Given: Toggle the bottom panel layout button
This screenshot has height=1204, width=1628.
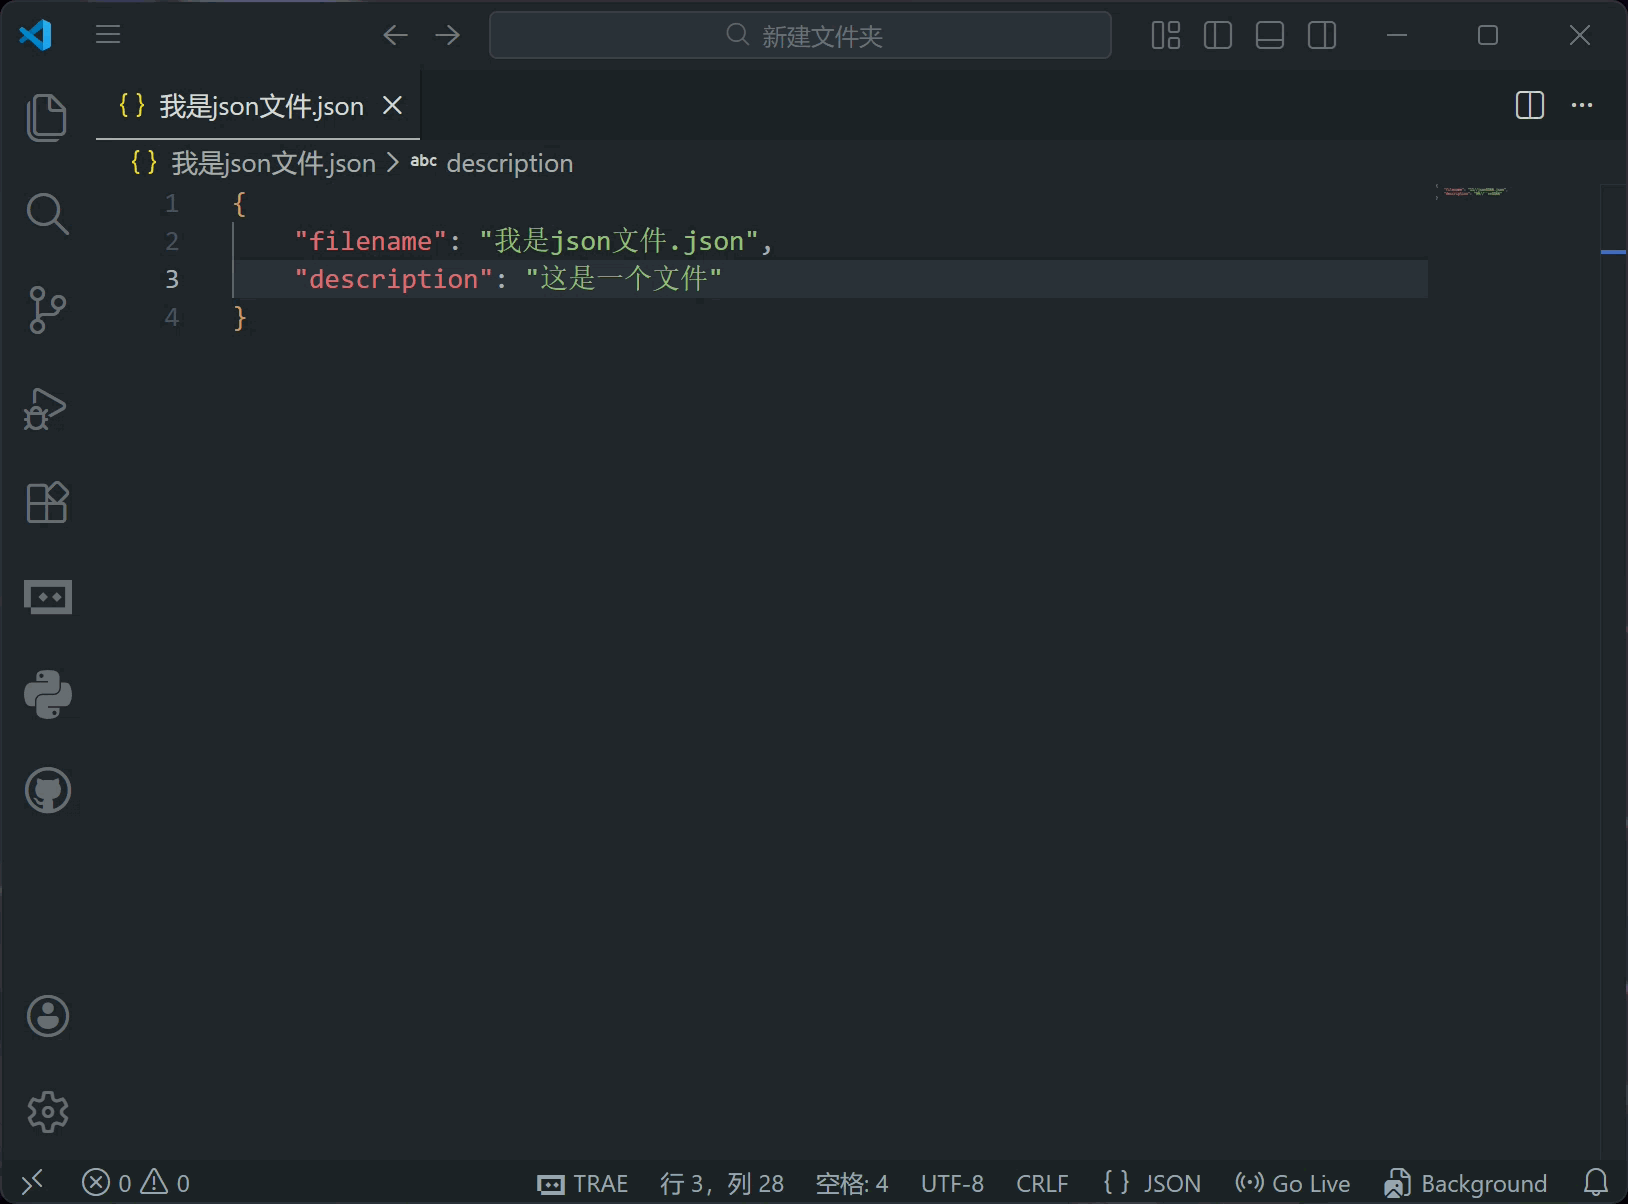Looking at the screenshot, I should point(1269,36).
